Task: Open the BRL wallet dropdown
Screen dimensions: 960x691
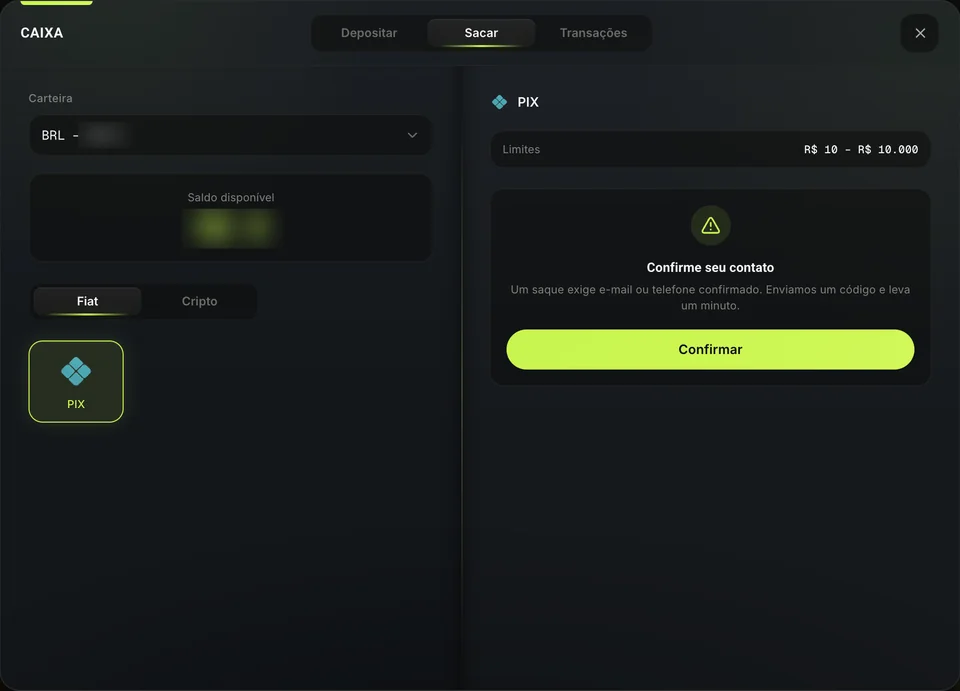Action: pyautogui.click(x=230, y=135)
